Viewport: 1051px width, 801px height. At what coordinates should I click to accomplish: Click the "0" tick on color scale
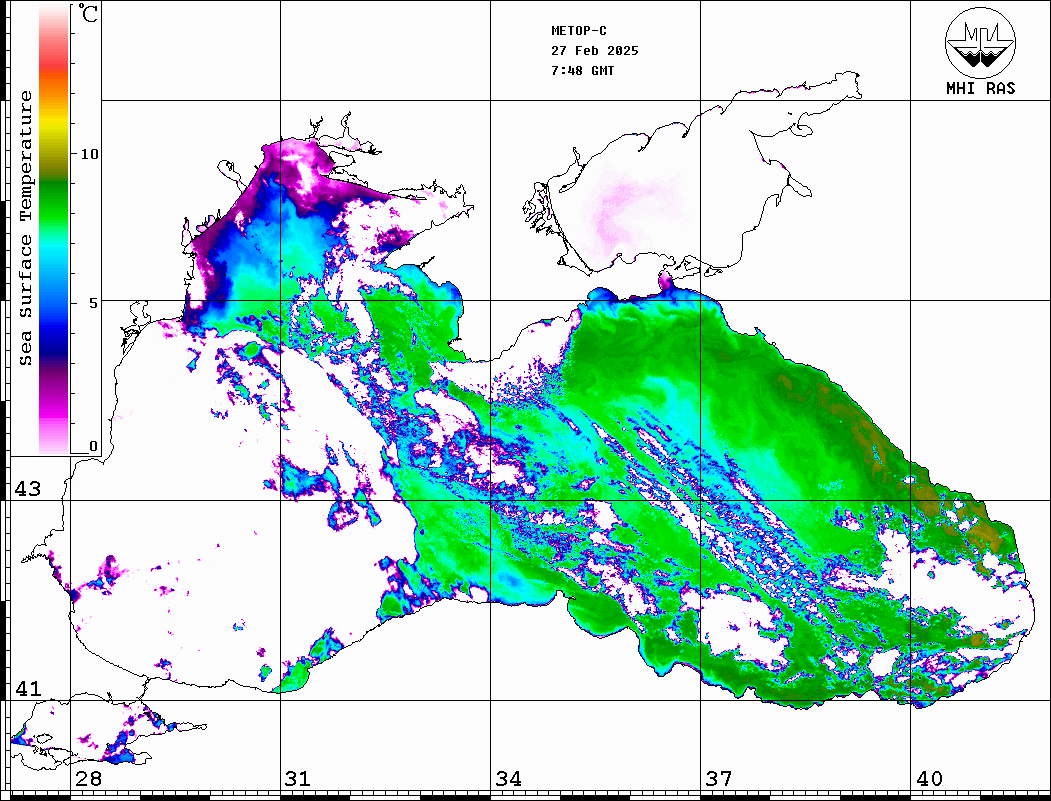93,446
